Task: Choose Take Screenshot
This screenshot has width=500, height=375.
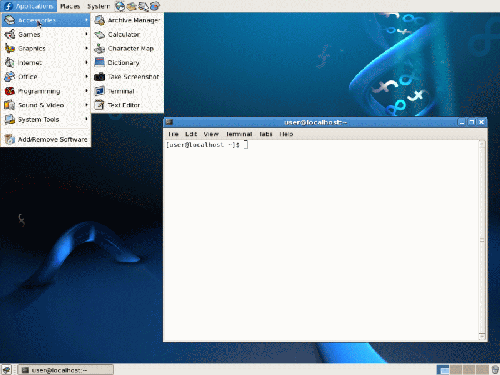Action: click(127, 77)
